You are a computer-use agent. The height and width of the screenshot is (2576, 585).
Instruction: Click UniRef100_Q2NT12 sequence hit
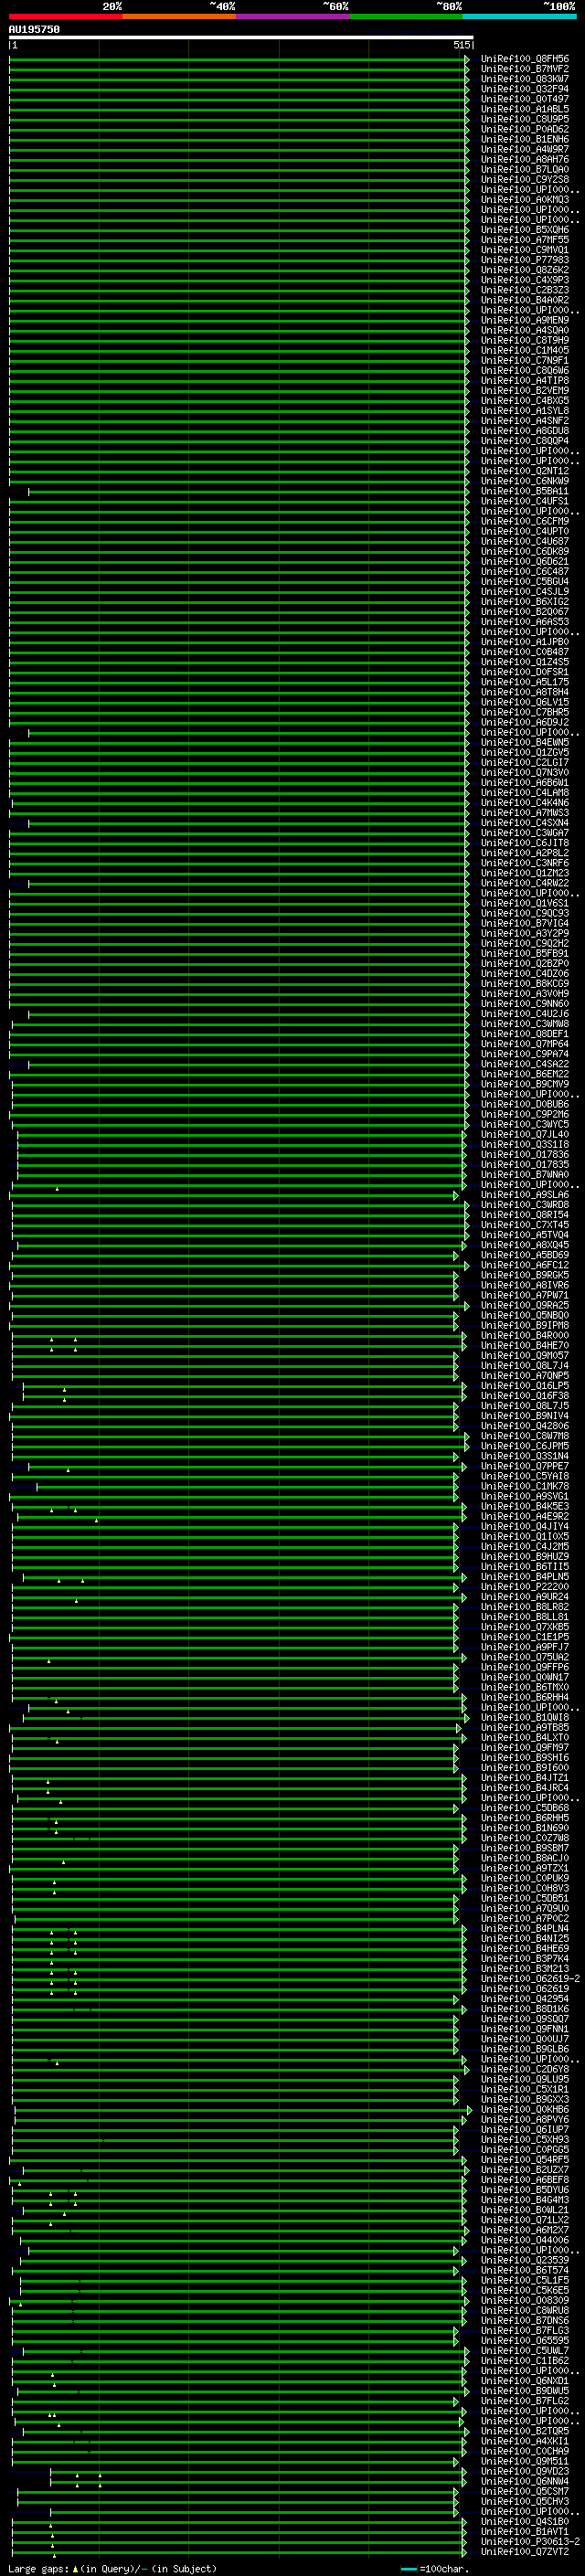(x=525, y=471)
